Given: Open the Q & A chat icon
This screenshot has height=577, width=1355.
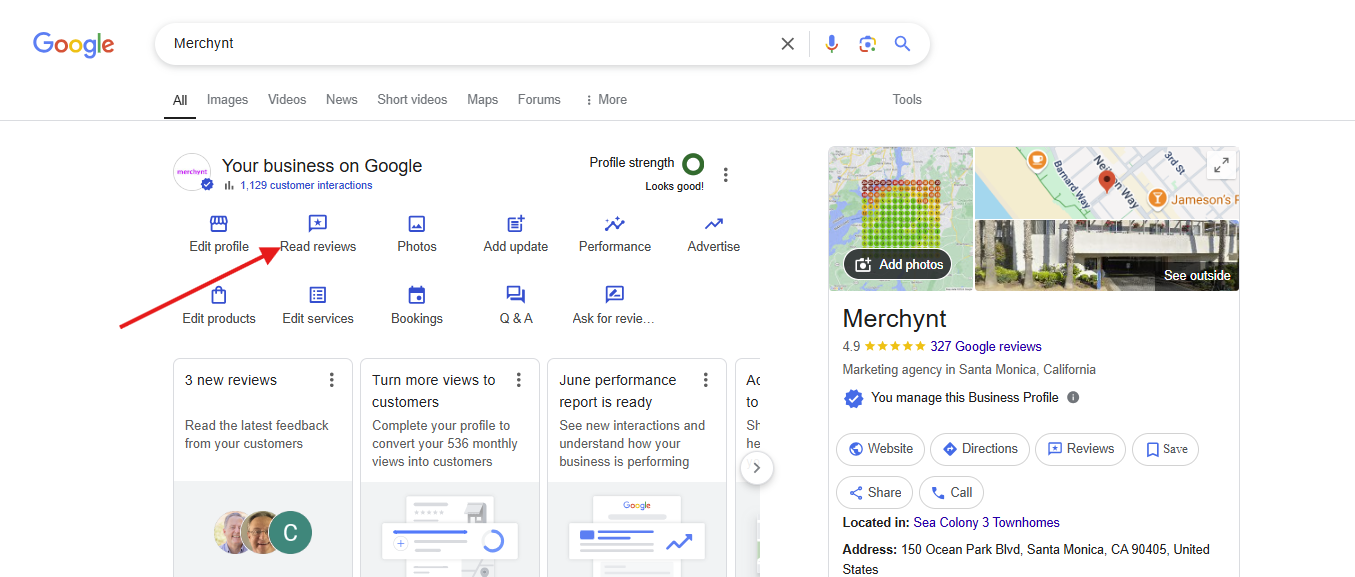Looking at the screenshot, I should [x=516, y=295].
